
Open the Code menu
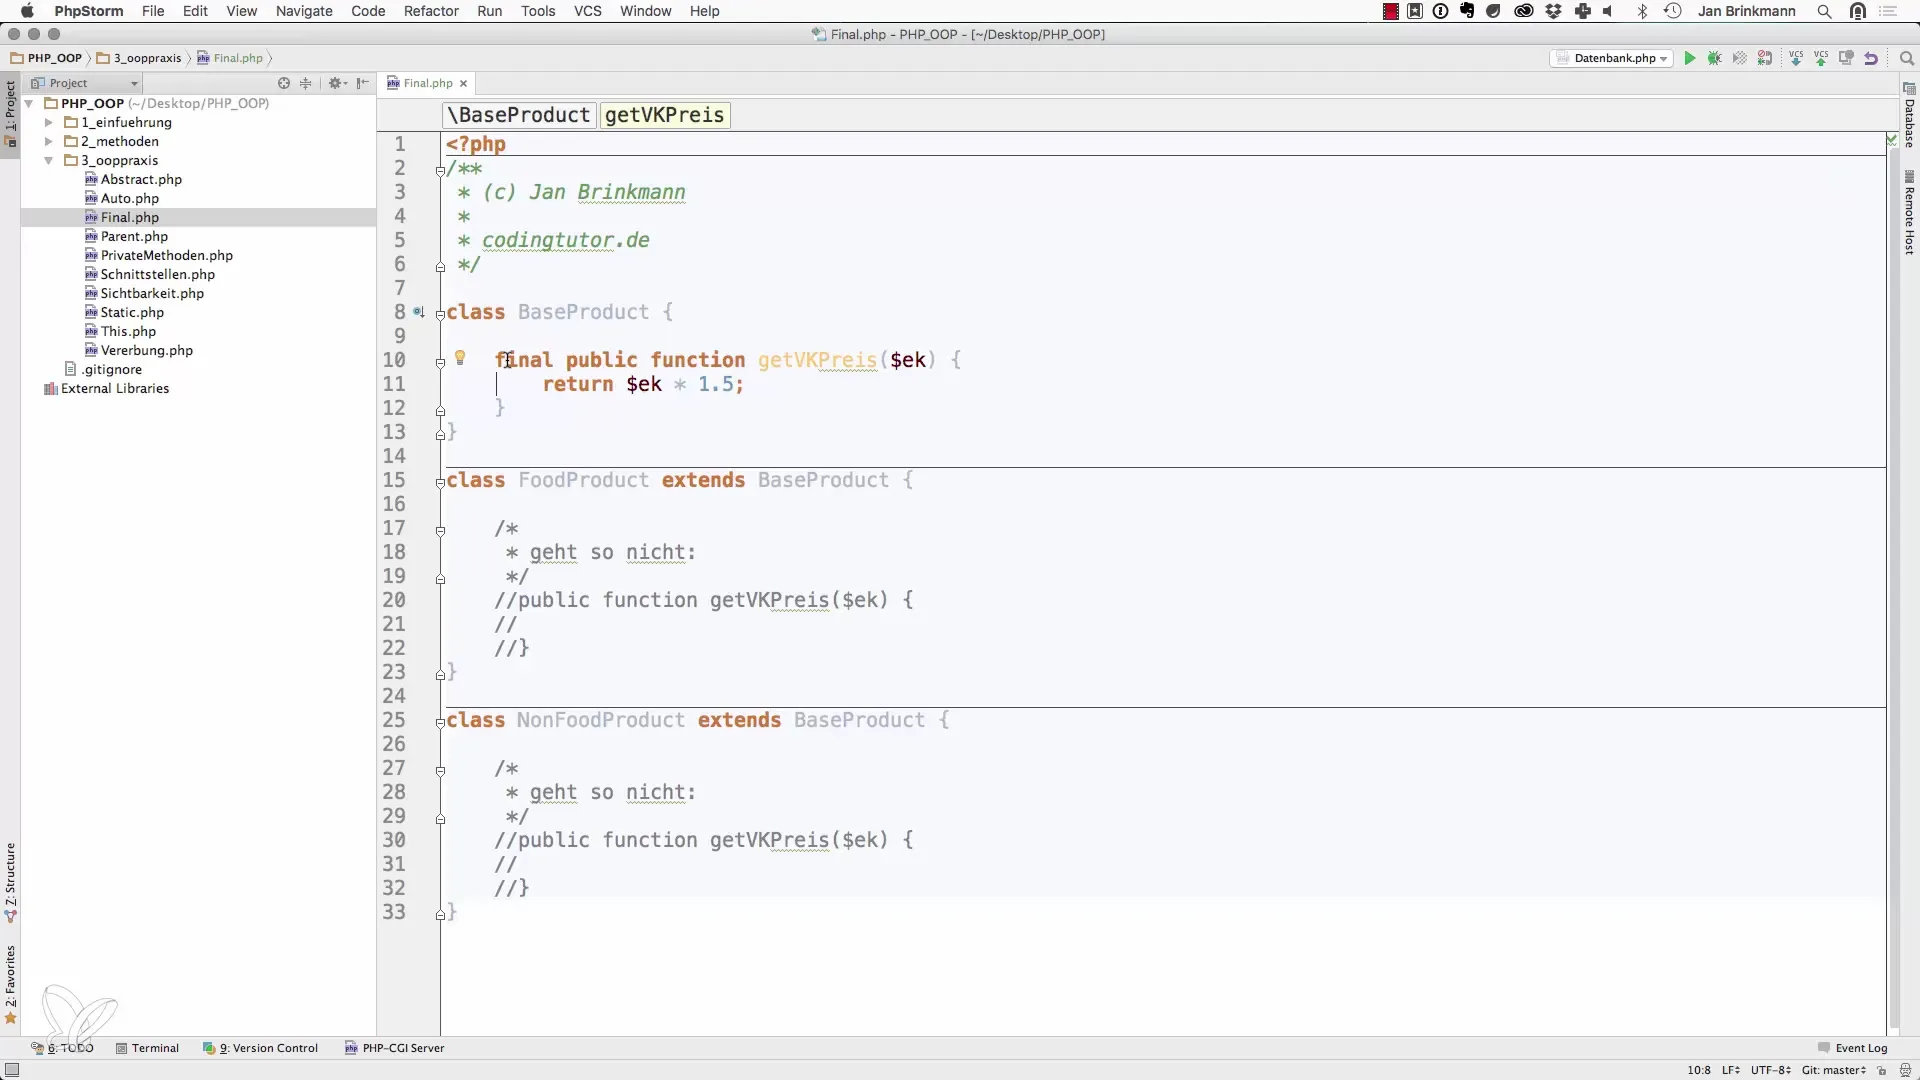368,11
